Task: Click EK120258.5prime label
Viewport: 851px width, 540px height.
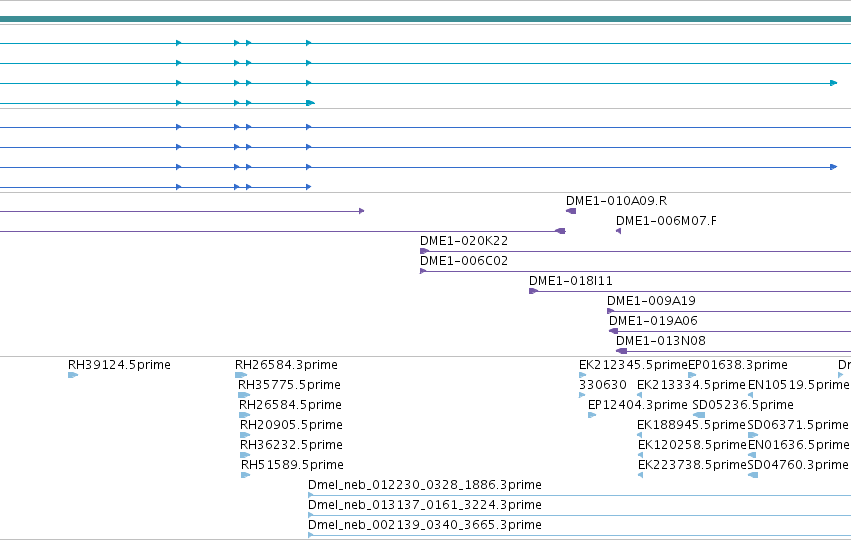Action: [693, 445]
